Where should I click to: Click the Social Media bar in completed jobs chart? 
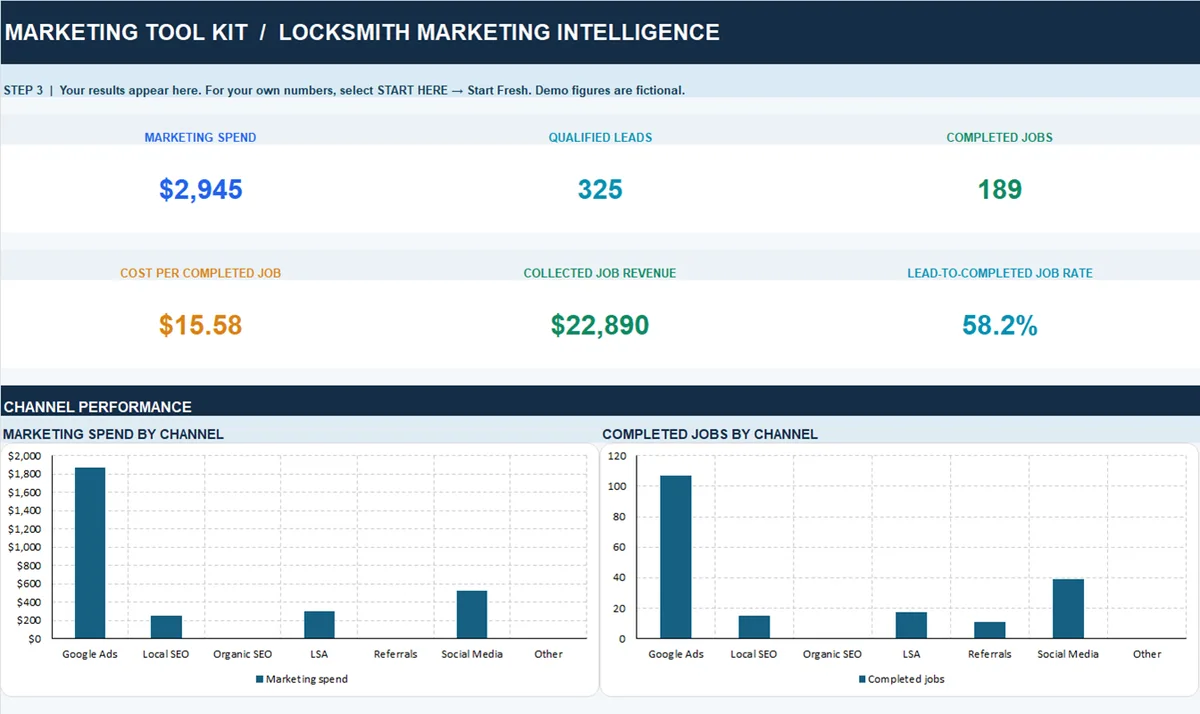[x=1068, y=609]
